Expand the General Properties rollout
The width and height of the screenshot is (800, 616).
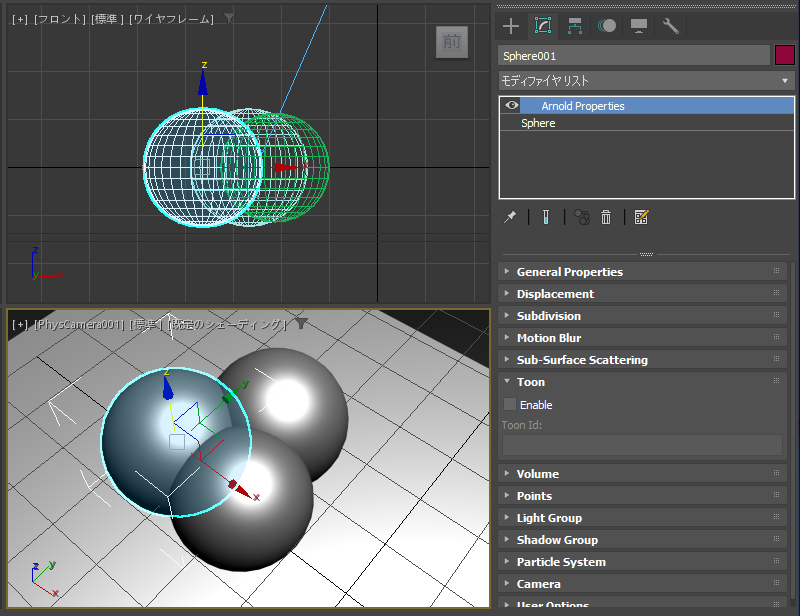coord(642,272)
